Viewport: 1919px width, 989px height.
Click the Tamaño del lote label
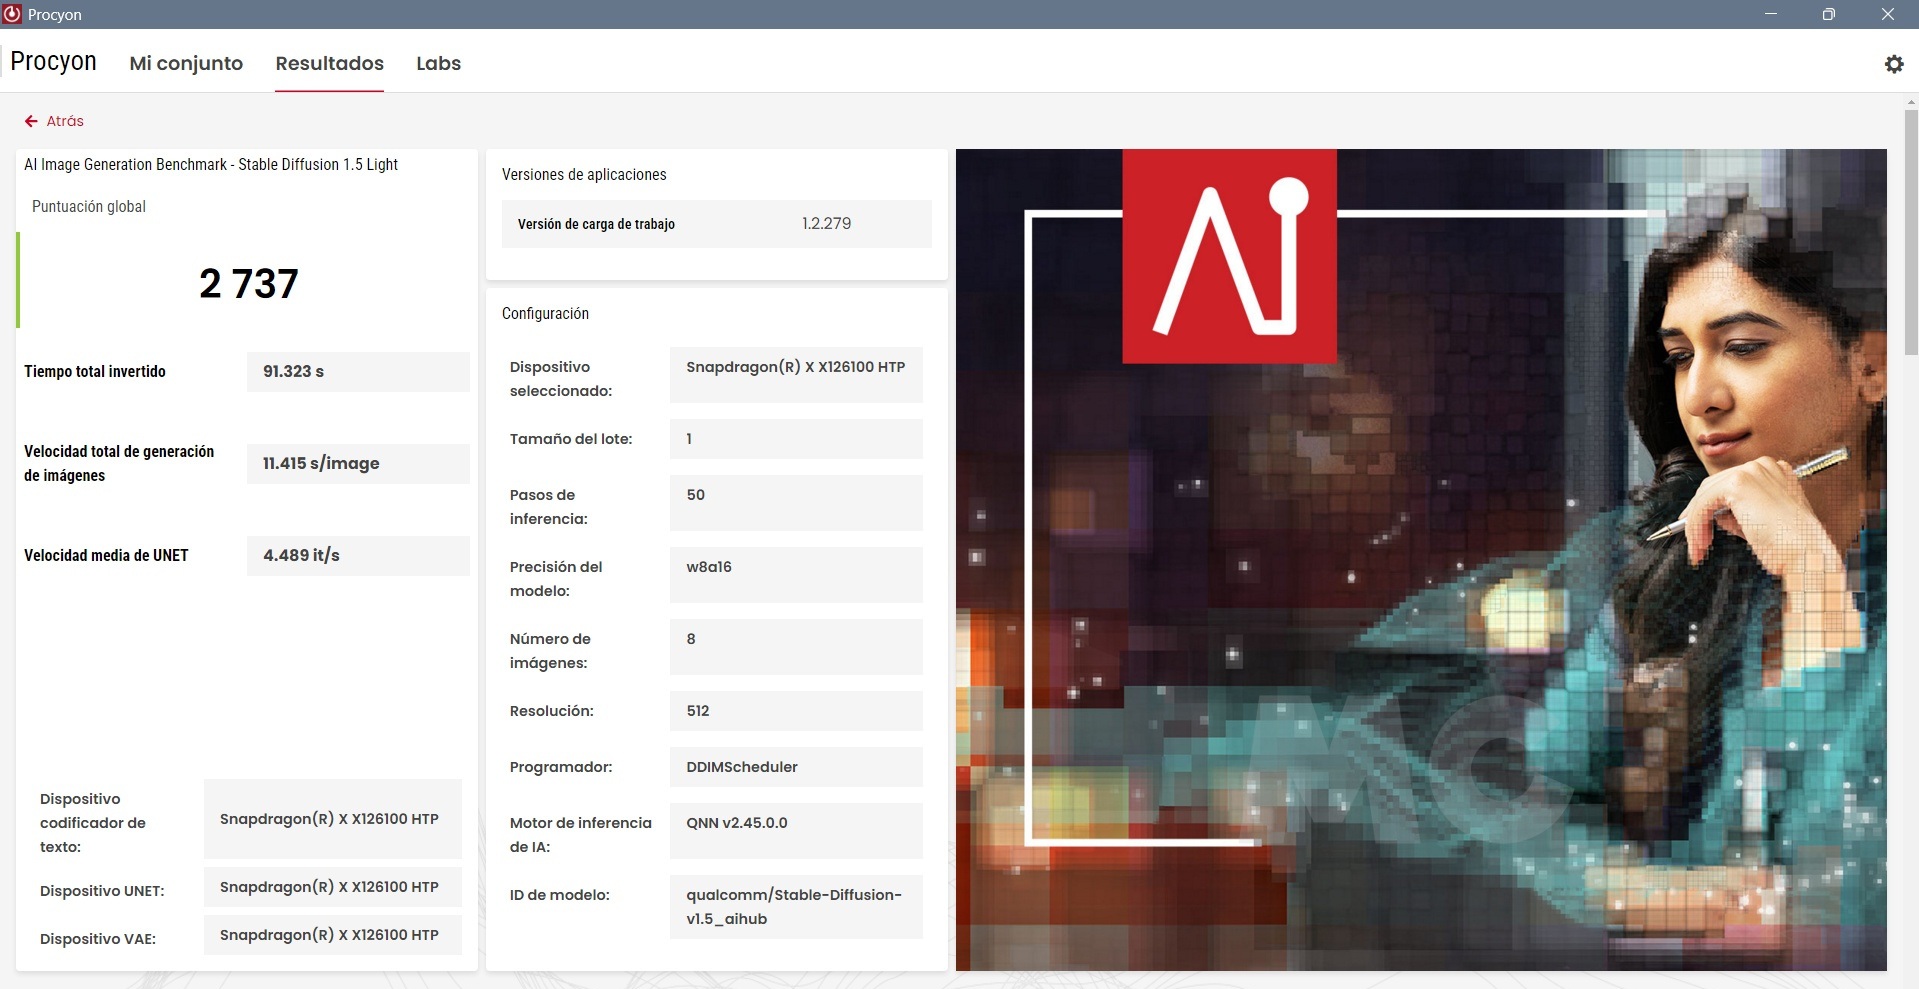[x=571, y=439]
